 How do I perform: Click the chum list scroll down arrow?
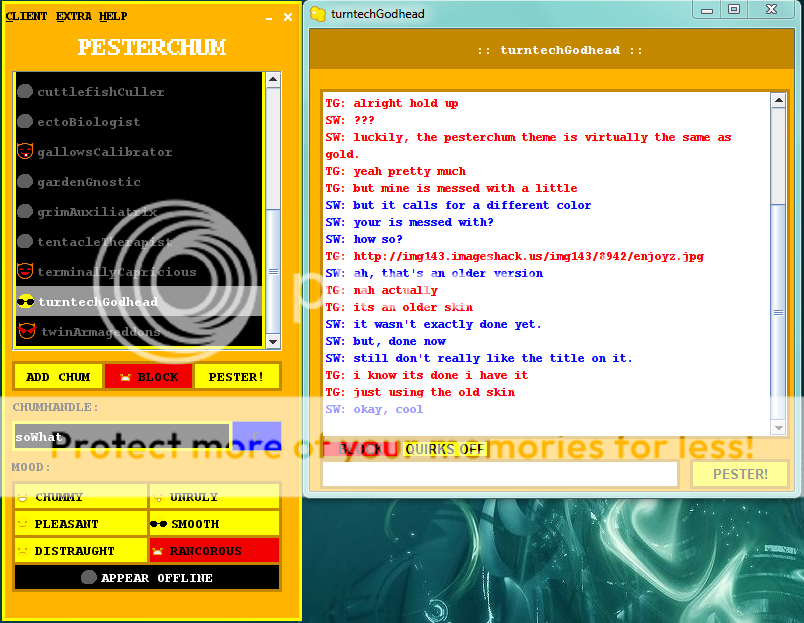pos(273,341)
